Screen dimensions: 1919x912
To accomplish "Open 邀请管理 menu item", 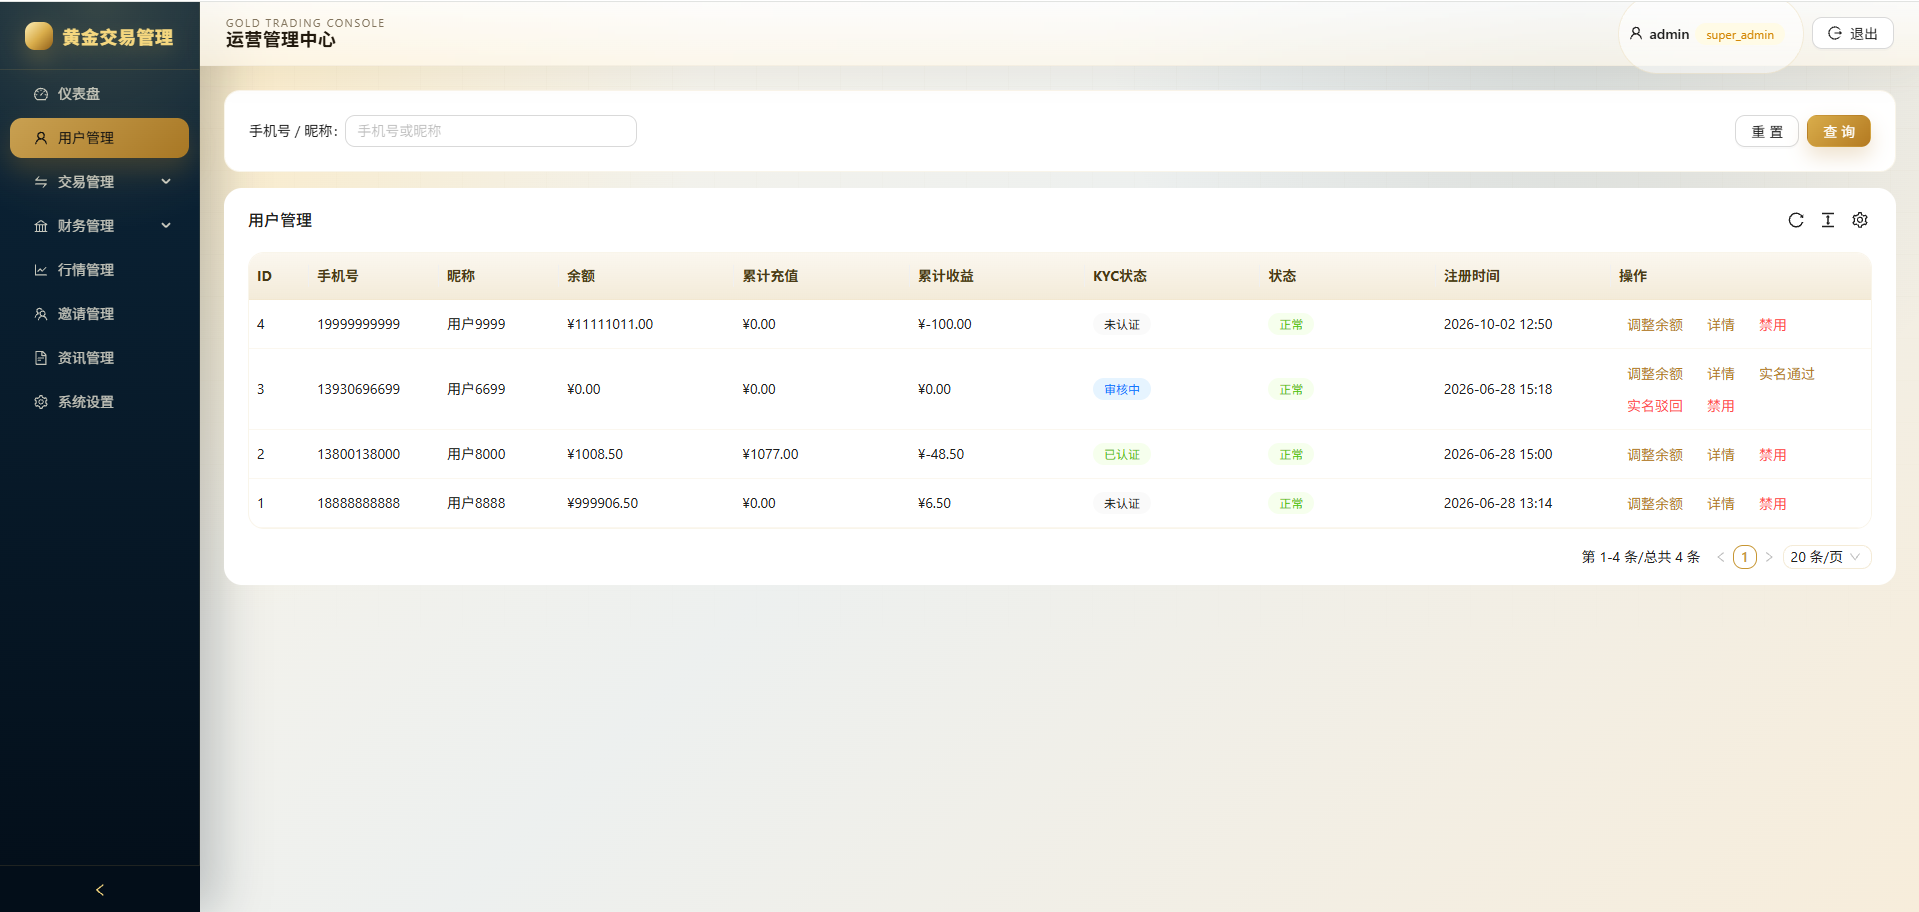I will (99, 314).
